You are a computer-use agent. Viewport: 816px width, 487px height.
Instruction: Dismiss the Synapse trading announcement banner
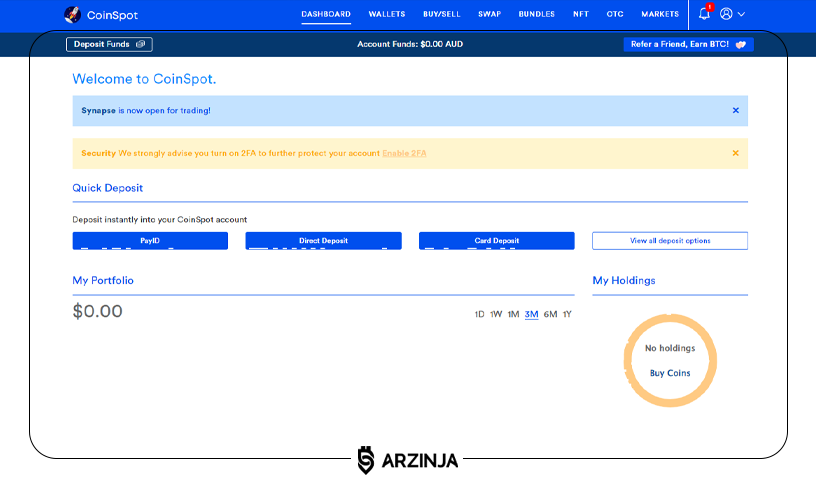[x=735, y=110]
